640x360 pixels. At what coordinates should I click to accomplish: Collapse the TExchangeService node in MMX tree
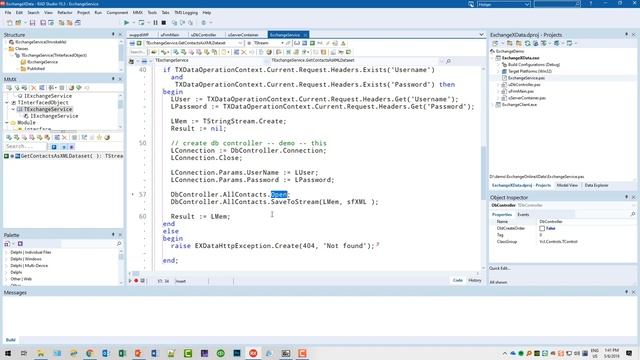click(13, 109)
